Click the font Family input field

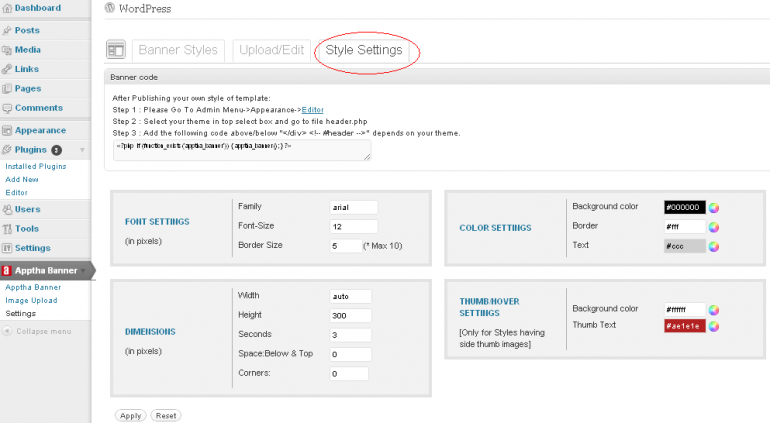point(354,207)
